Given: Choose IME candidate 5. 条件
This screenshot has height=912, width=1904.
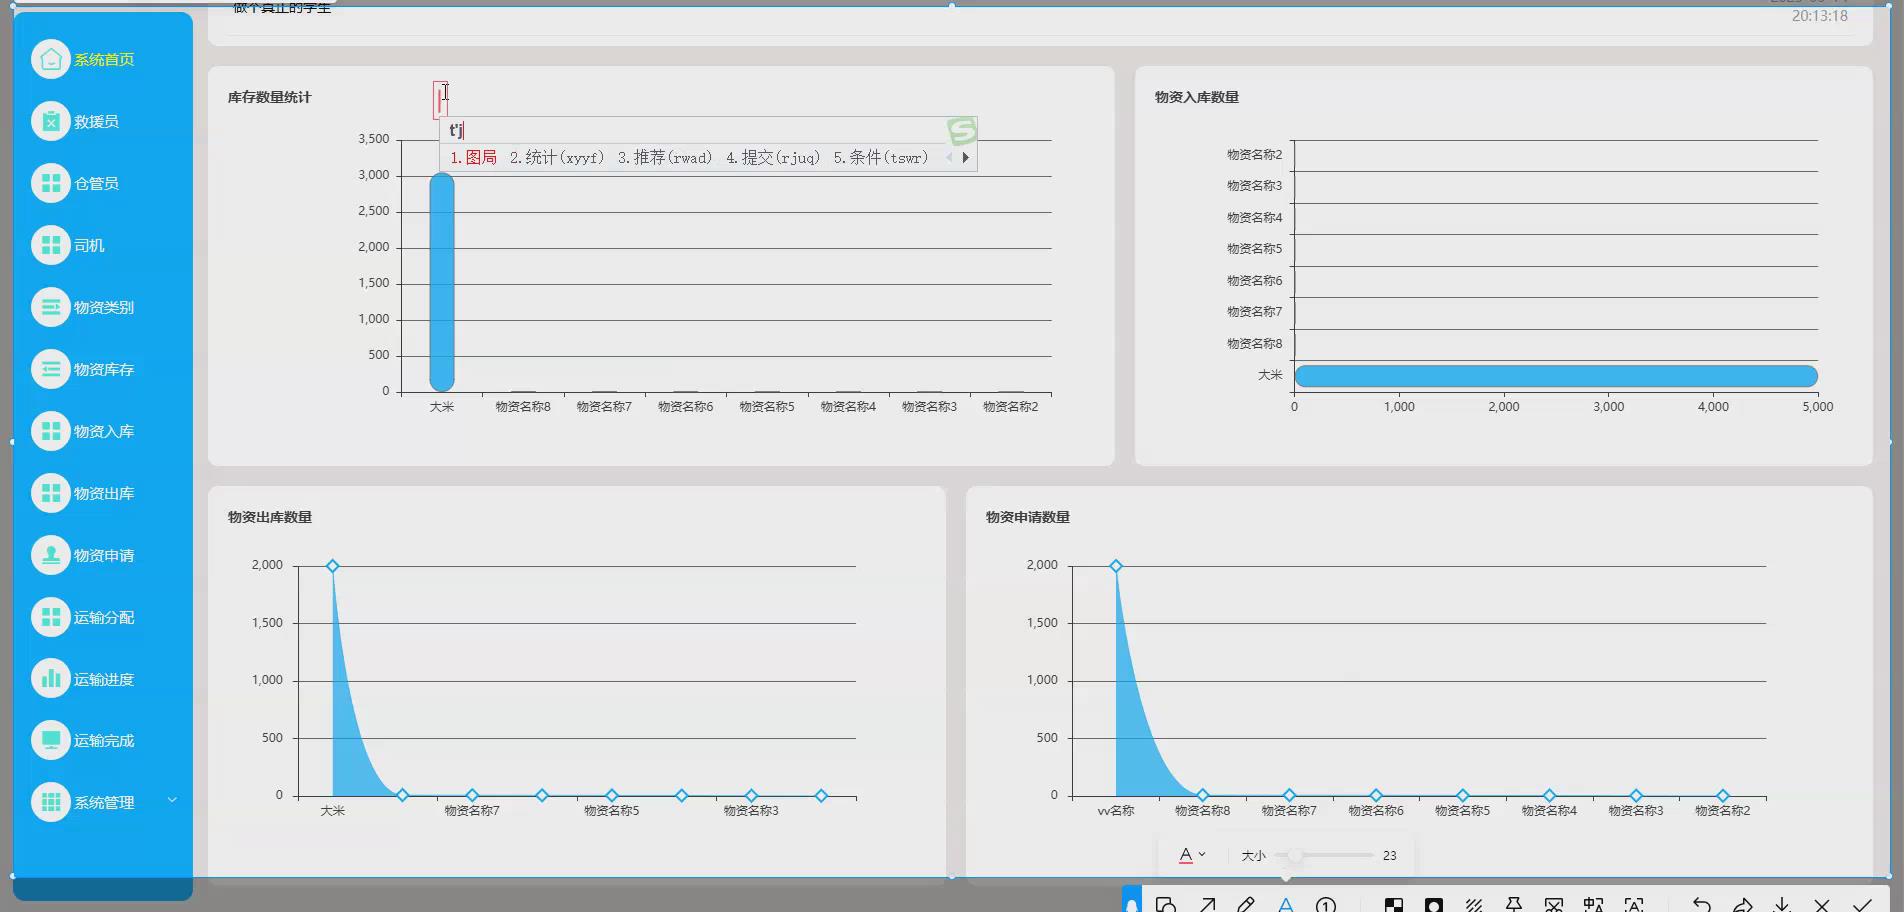Looking at the screenshot, I should [881, 157].
